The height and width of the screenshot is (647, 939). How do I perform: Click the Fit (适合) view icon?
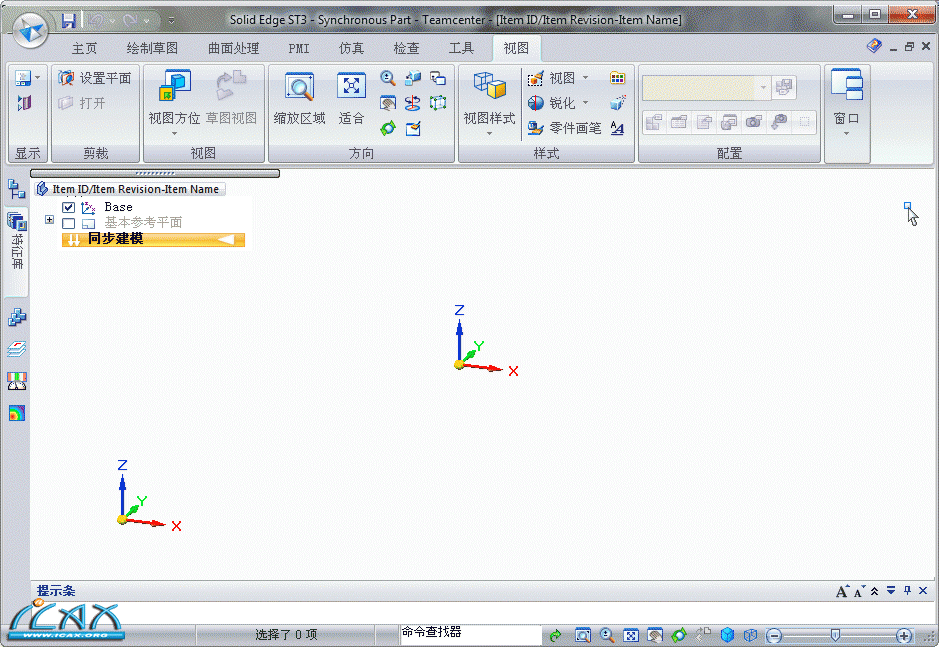click(x=351, y=88)
